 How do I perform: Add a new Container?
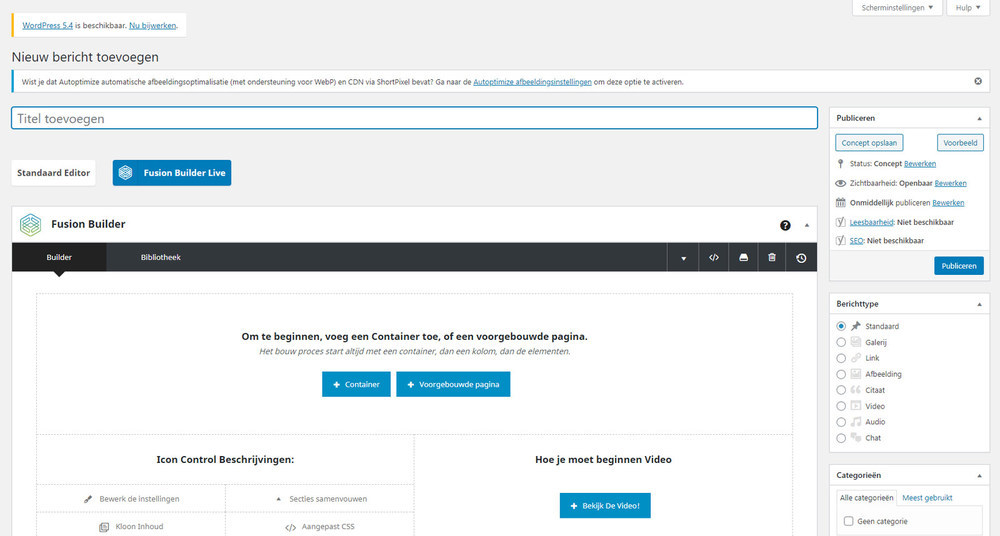(357, 384)
